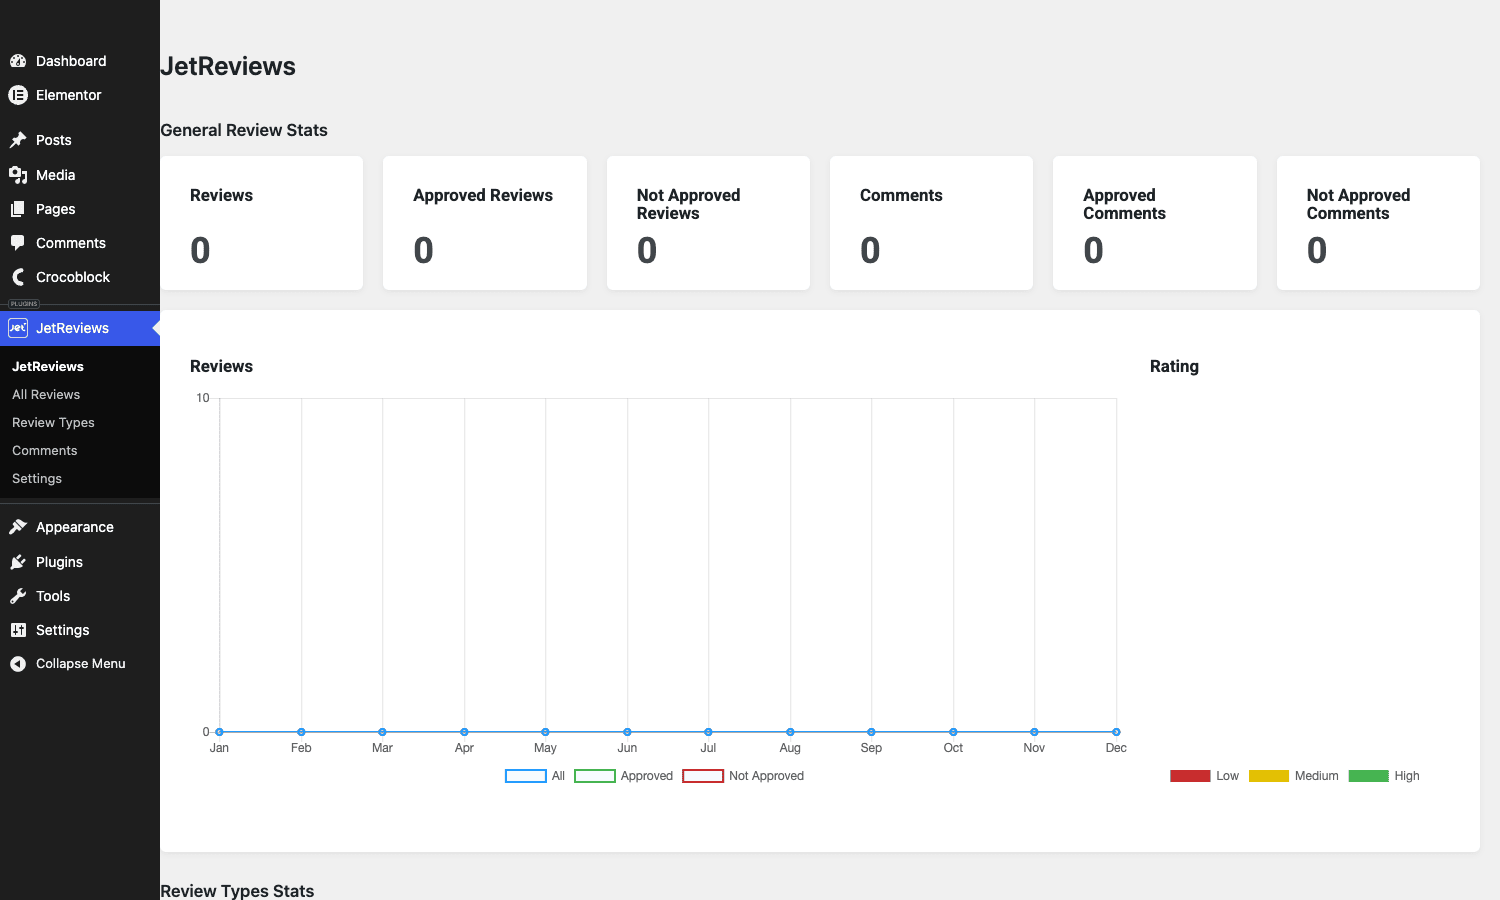Click the Jan data point on chart
This screenshot has width=1500, height=900.
click(219, 732)
